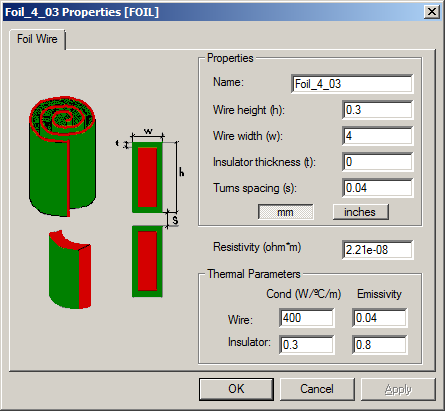The width and height of the screenshot is (445, 411).
Task: Confirm with the OK button
Action: click(x=236, y=389)
